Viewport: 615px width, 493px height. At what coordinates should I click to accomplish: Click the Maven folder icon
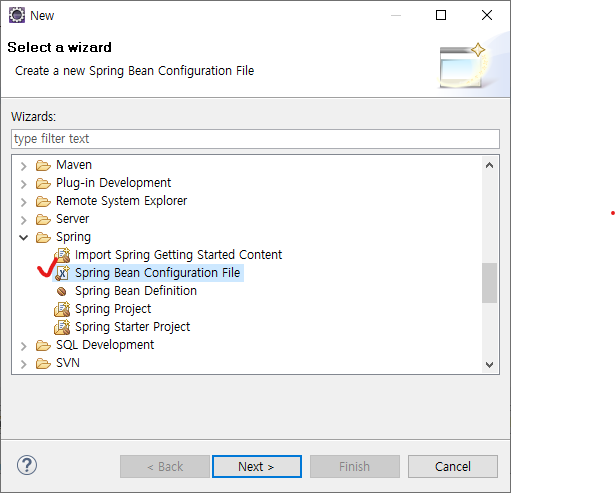point(43,165)
